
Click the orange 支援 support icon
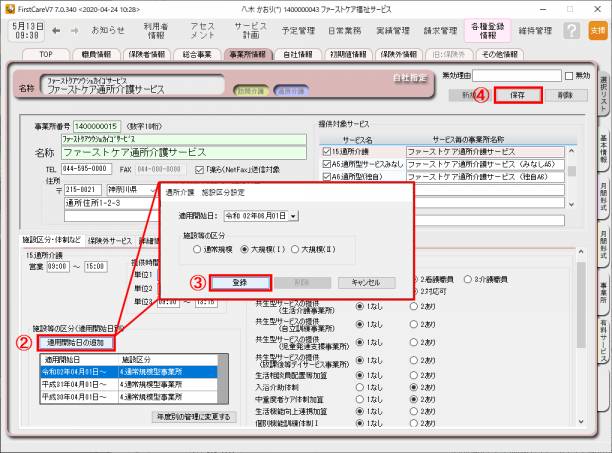pos(597,31)
